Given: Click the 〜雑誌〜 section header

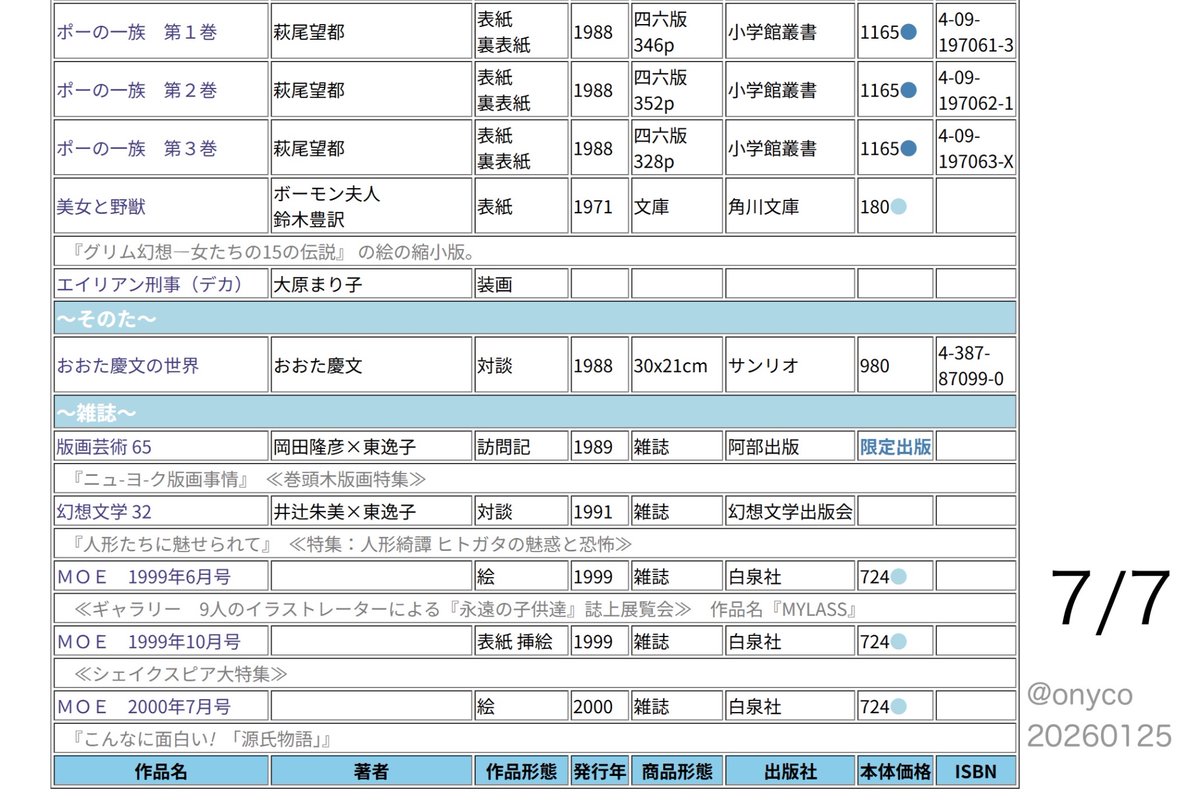Looking at the screenshot, I should (x=535, y=412).
